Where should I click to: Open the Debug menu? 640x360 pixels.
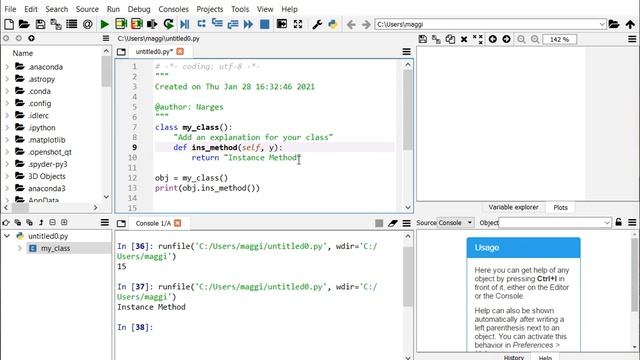(139, 9)
